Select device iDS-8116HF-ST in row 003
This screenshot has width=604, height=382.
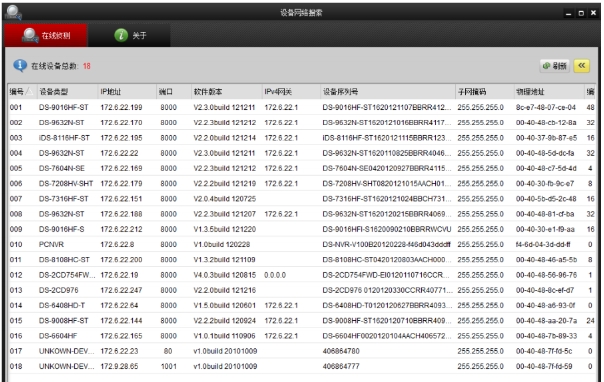tap(64, 138)
